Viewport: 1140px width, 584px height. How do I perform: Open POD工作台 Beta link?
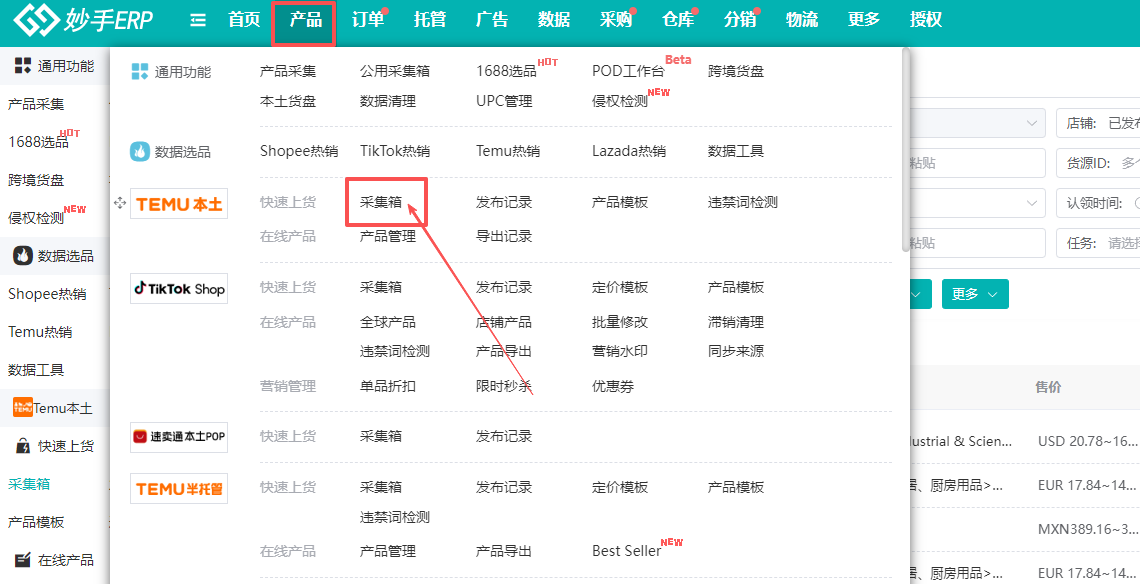point(628,71)
